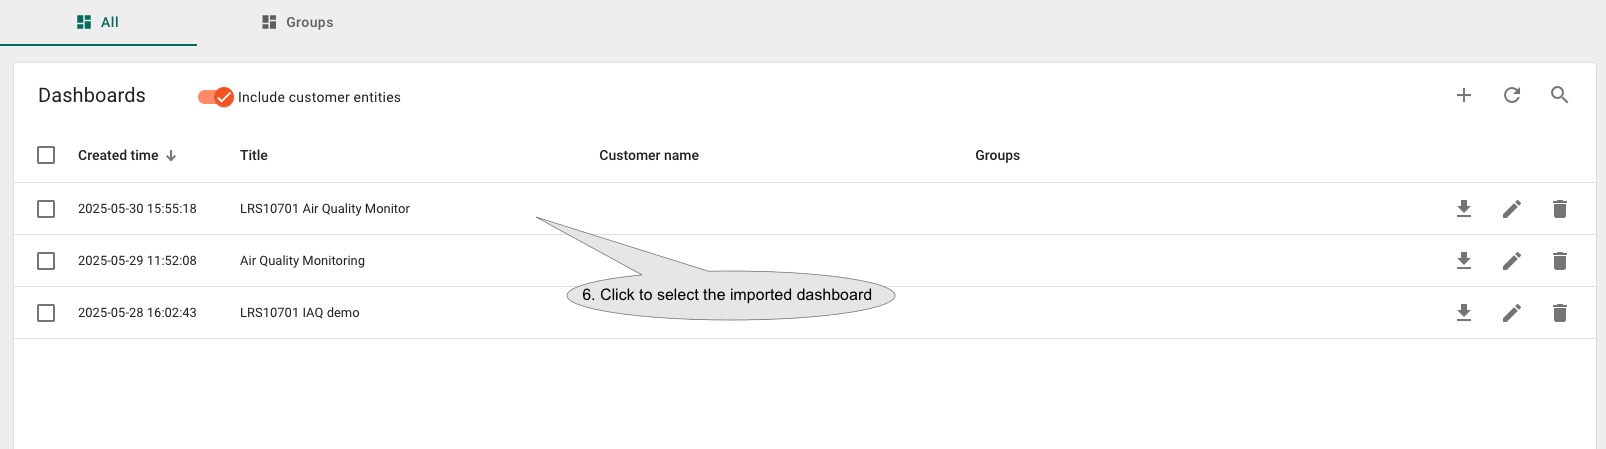Viewport: 1606px width, 449px height.
Task: Tick checkbox for LRS10701 Air Quality Monitor
Action: pos(46,209)
